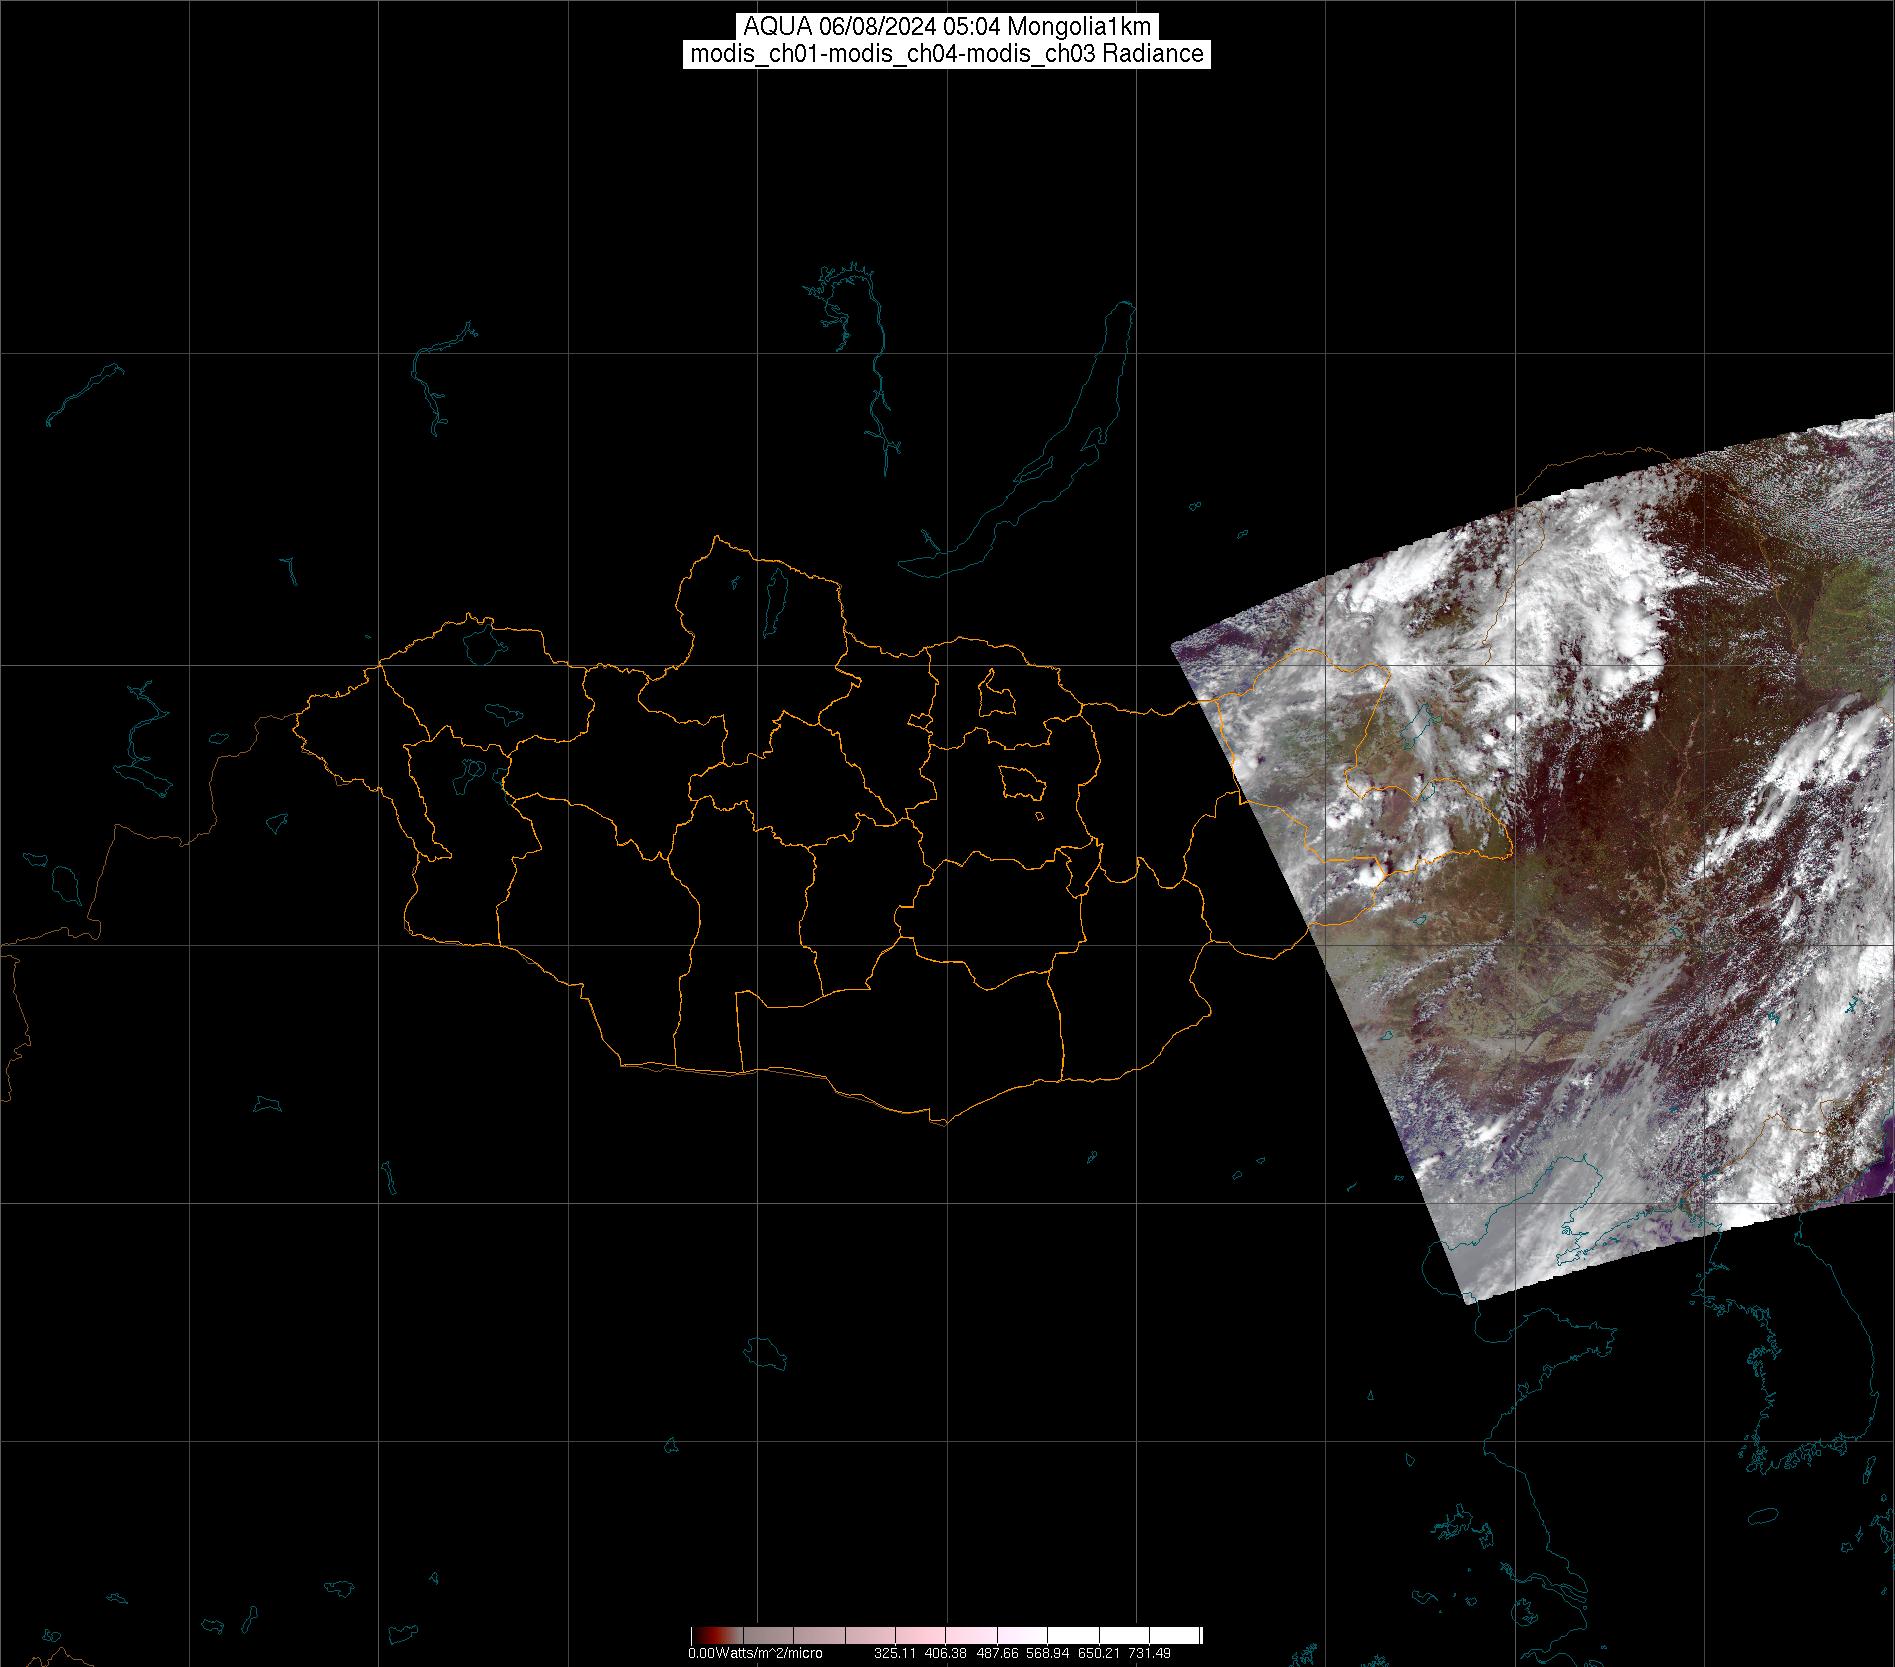Image resolution: width=1895 pixels, height=1667 pixels.
Task: Click the 731.49 value on the color scale
Action: [1149, 1653]
